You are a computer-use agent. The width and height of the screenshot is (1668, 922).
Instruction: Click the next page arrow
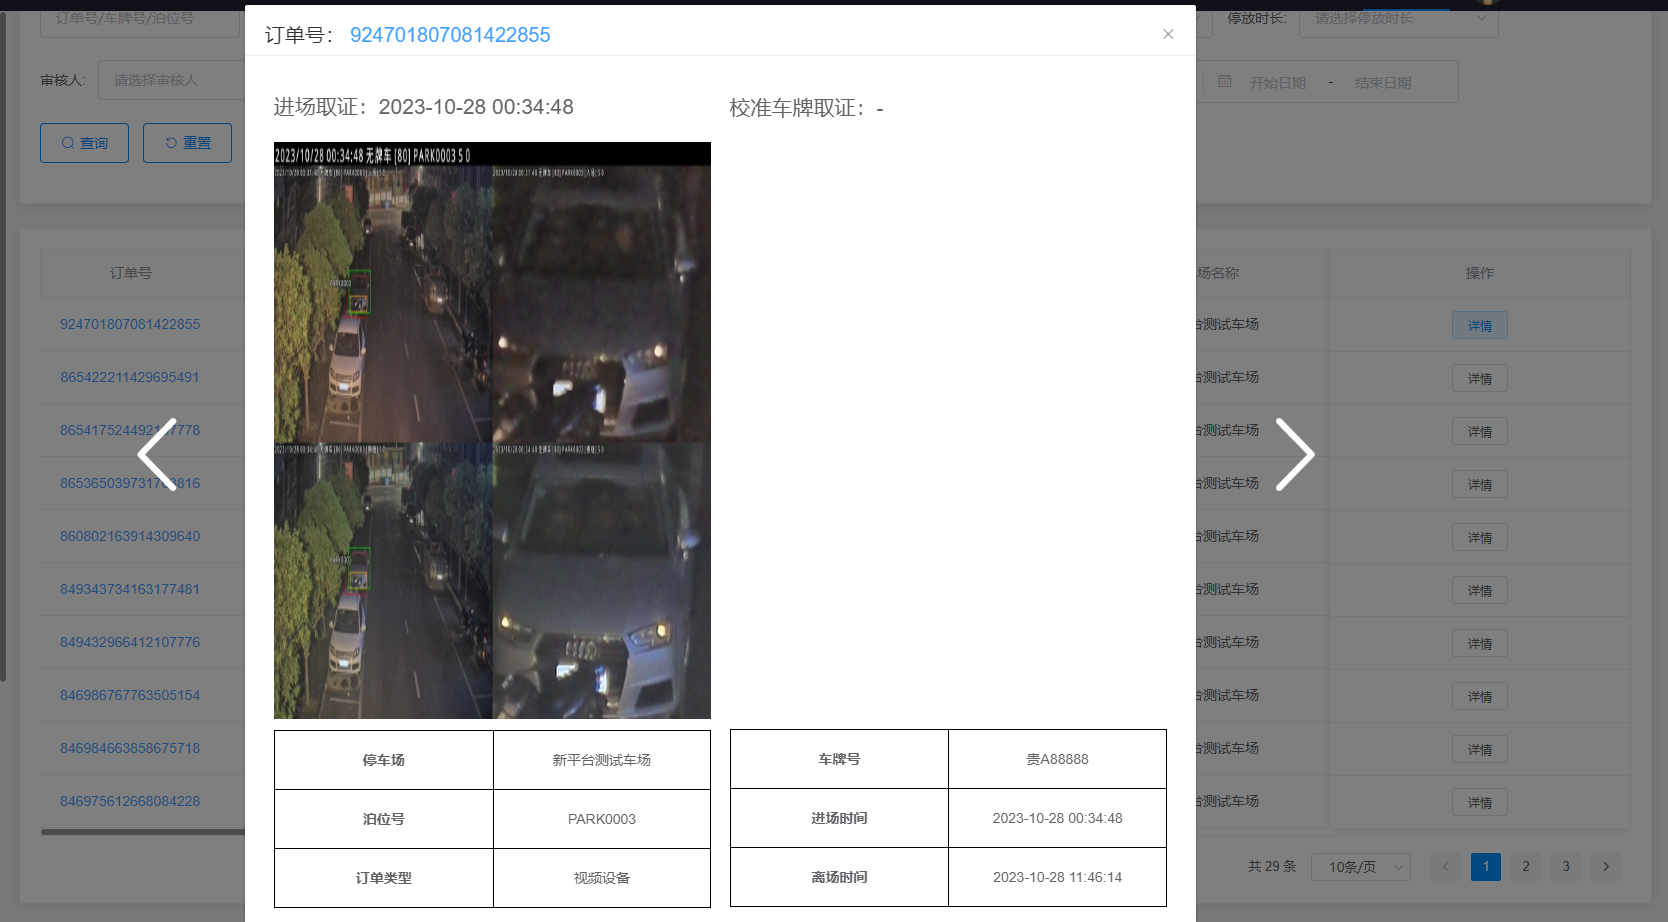1605,866
